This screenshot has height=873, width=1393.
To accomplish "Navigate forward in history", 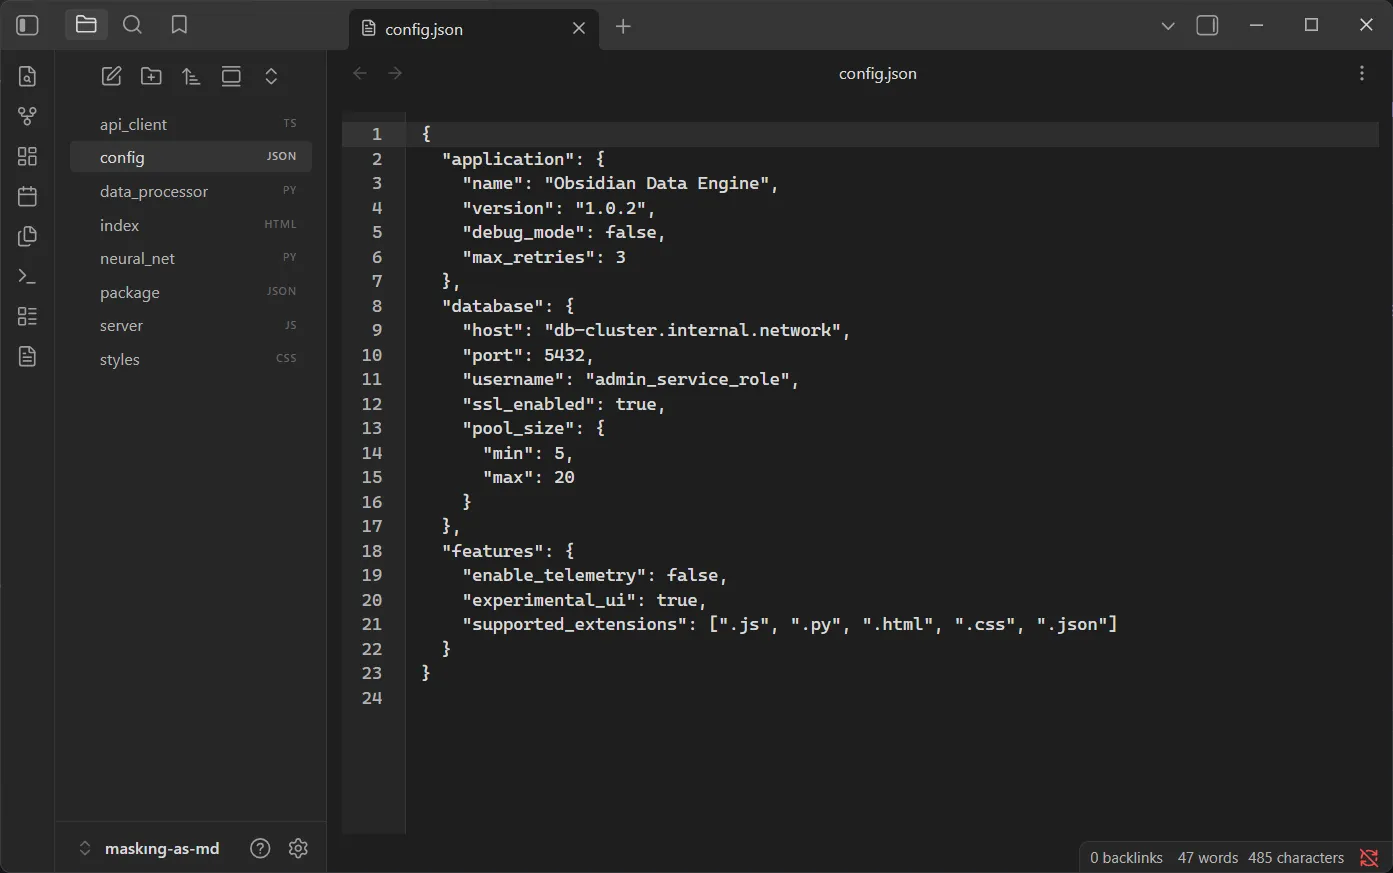I will 395,73.
